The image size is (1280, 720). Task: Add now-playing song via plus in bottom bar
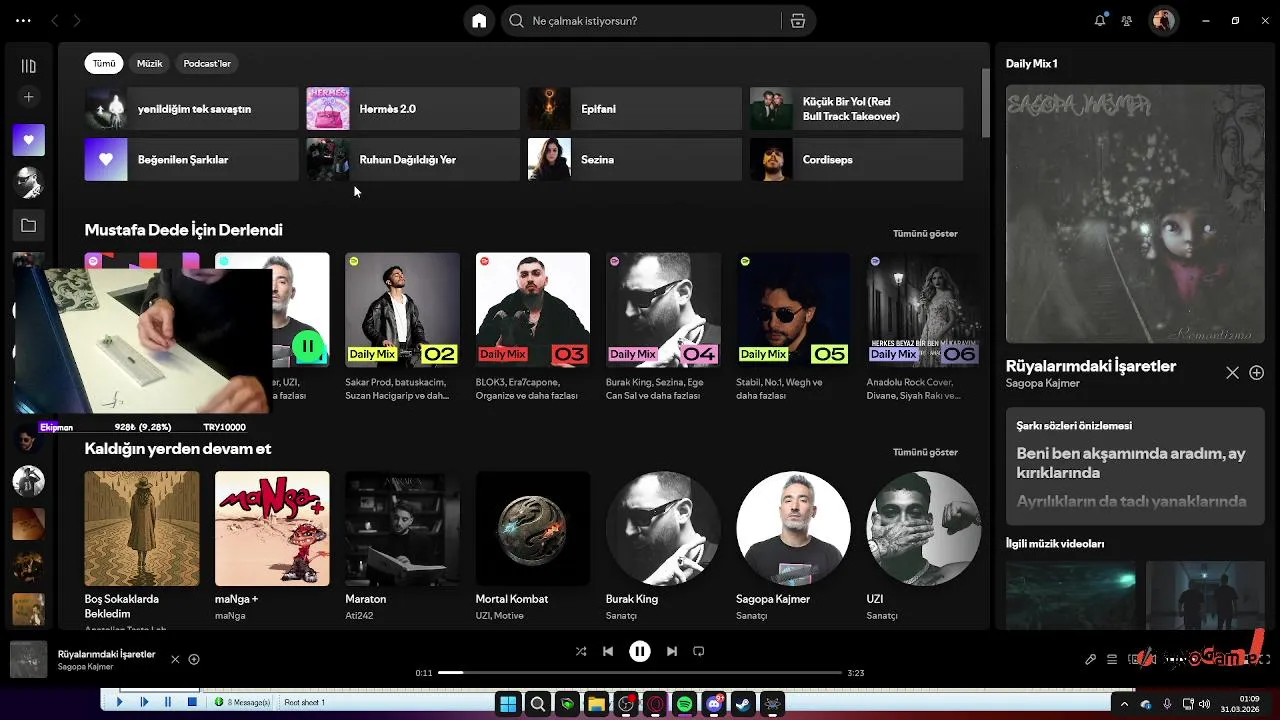pyautogui.click(x=194, y=659)
